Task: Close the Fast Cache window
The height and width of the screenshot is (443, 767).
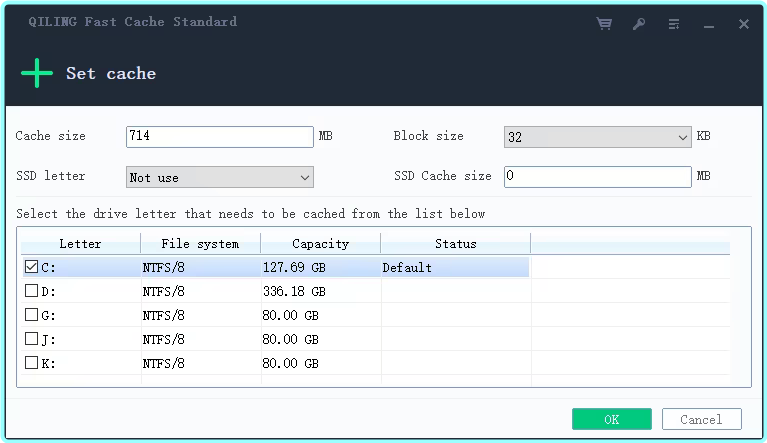Action: 744,24
